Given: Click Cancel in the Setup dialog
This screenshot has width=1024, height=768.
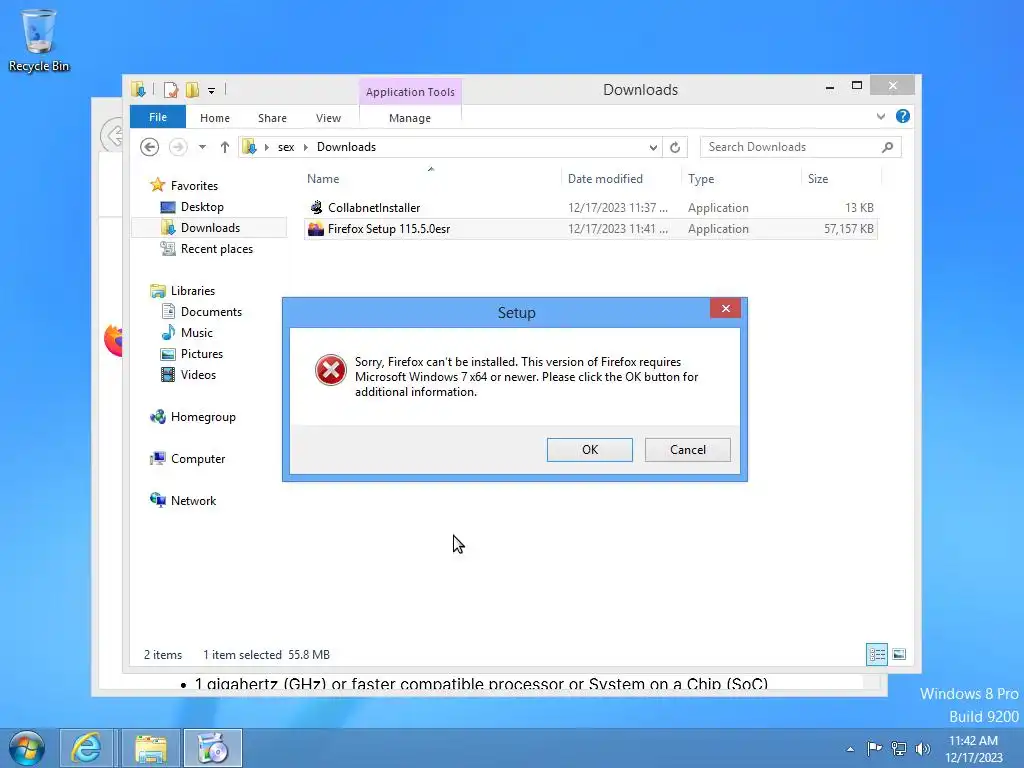Looking at the screenshot, I should [688, 449].
